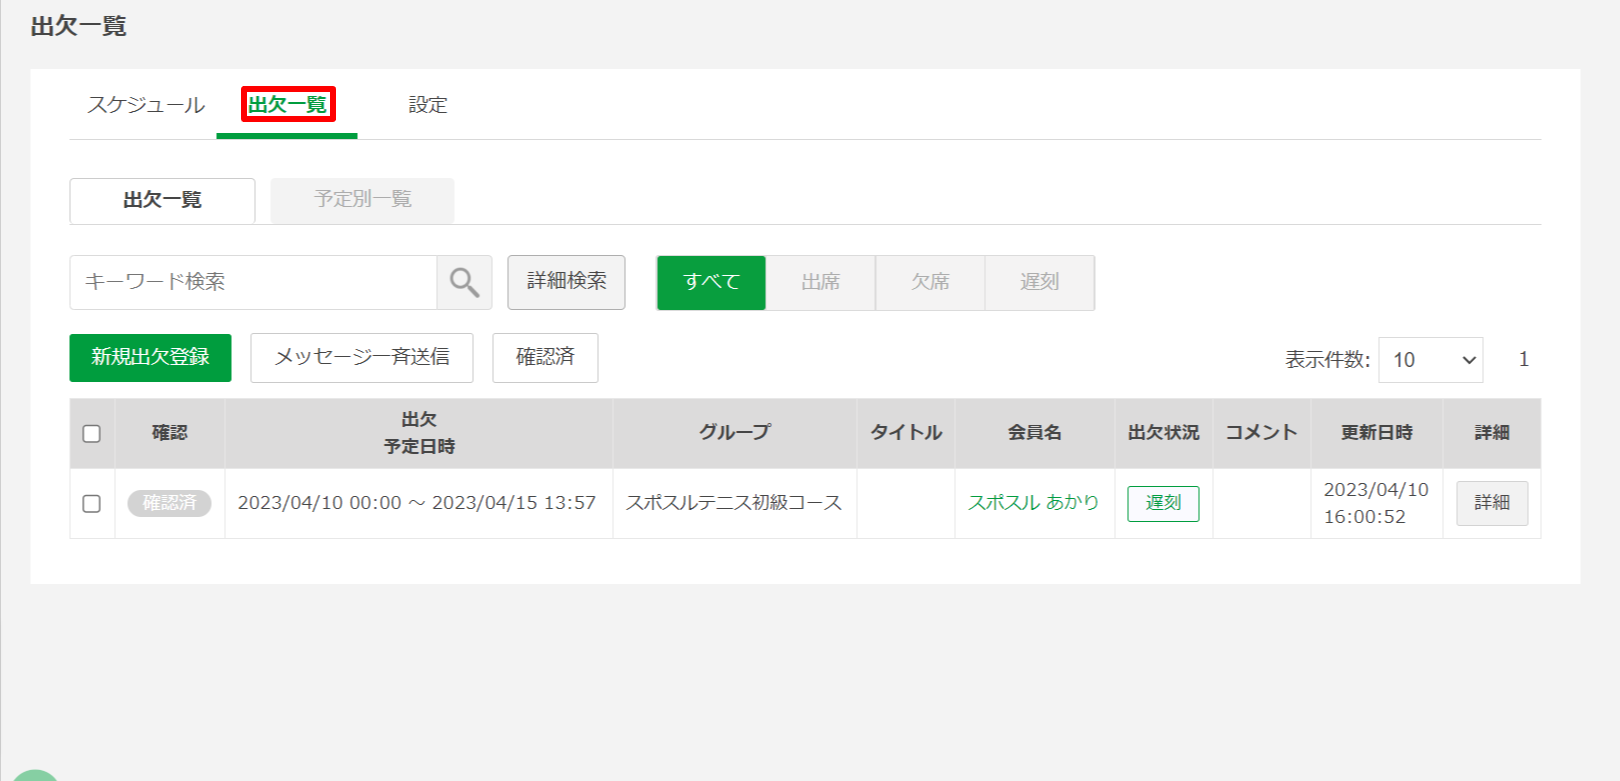
Task: Click the スポスルテニス初級コース group cell
Action: [x=734, y=503]
